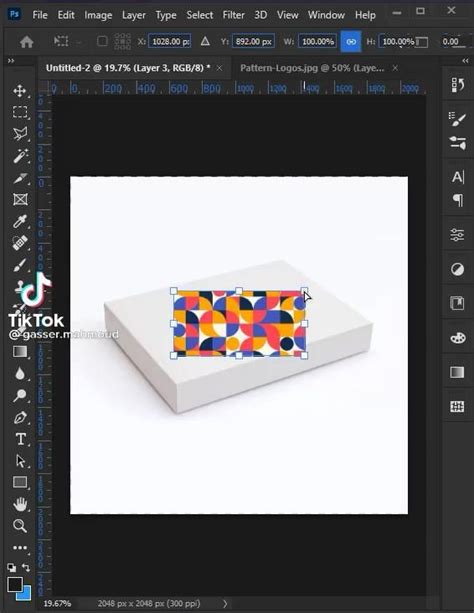Click the W width percentage field
Image resolution: width=474 pixels, height=613 pixels.
[317, 41]
